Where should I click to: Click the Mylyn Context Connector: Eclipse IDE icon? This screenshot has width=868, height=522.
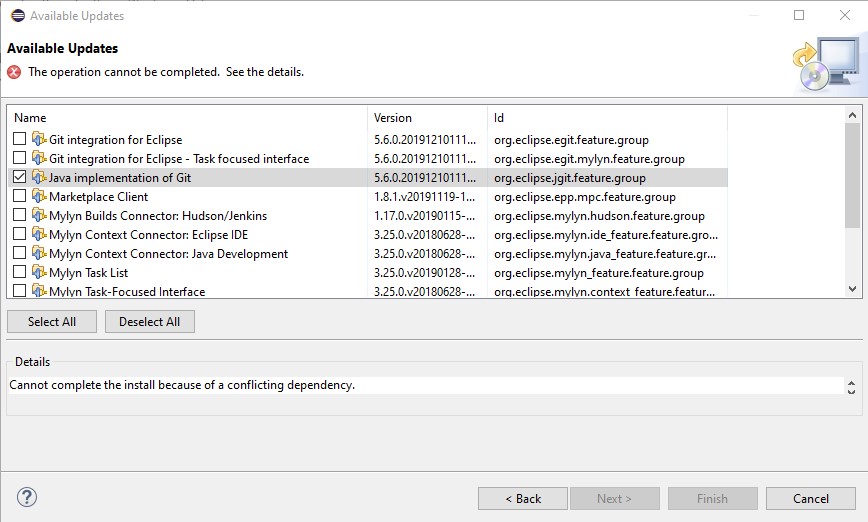click(39, 234)
